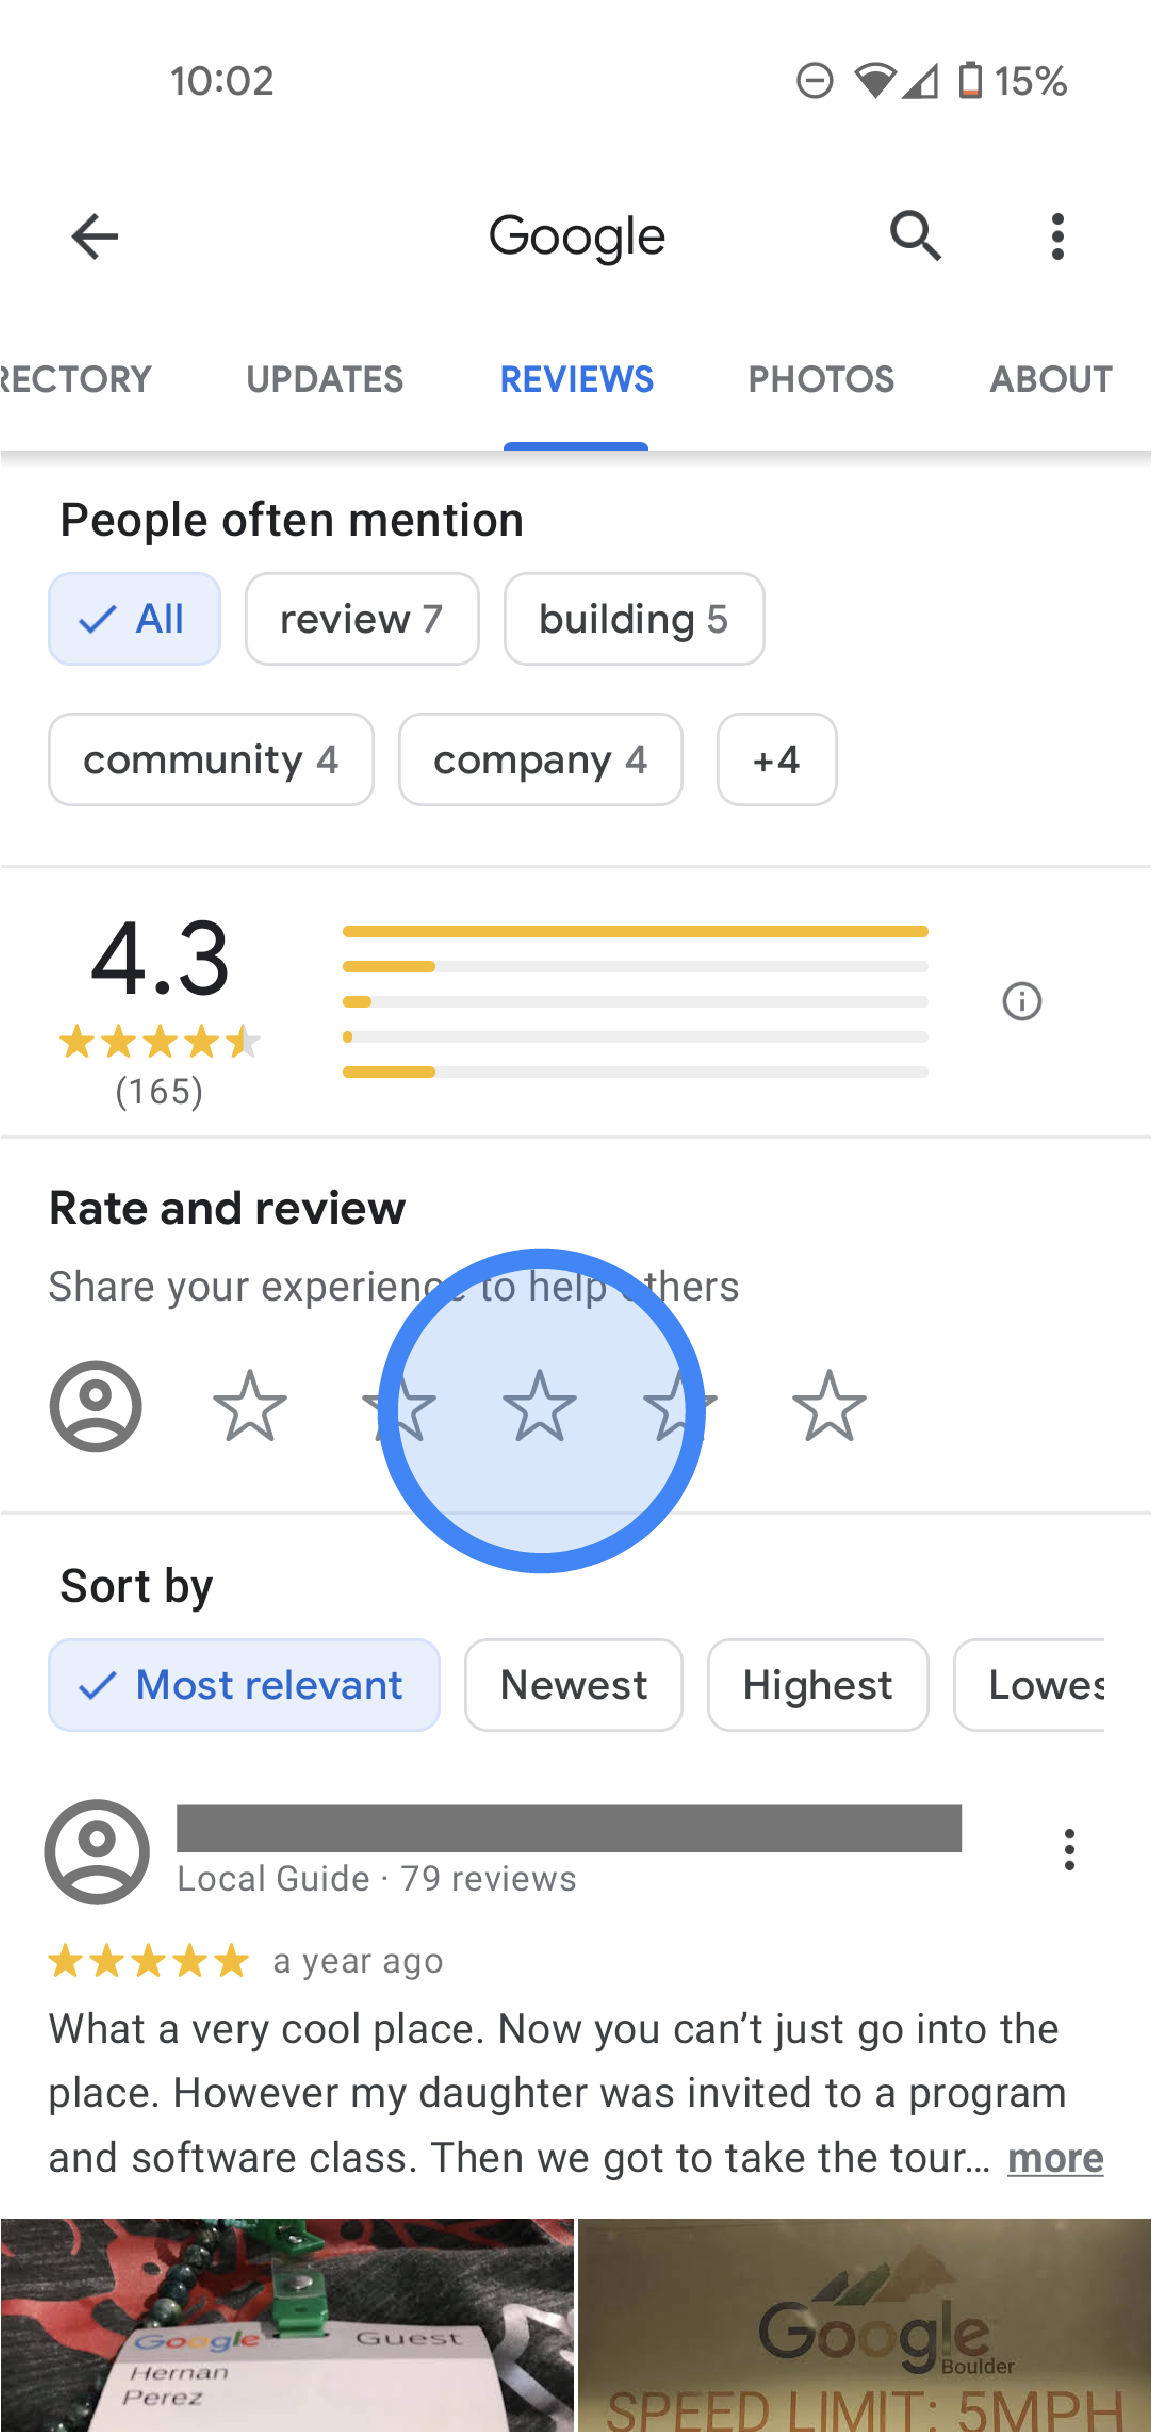Filter reviews mentioning "building"
This screenshot has width=1152, height=2432.
(634, 619)
